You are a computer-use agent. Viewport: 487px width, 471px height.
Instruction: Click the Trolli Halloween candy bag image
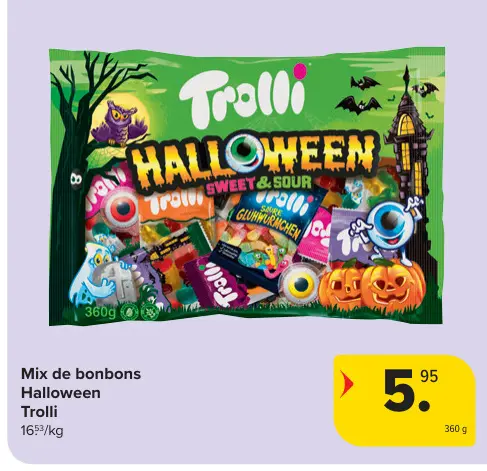pos(247,187)
